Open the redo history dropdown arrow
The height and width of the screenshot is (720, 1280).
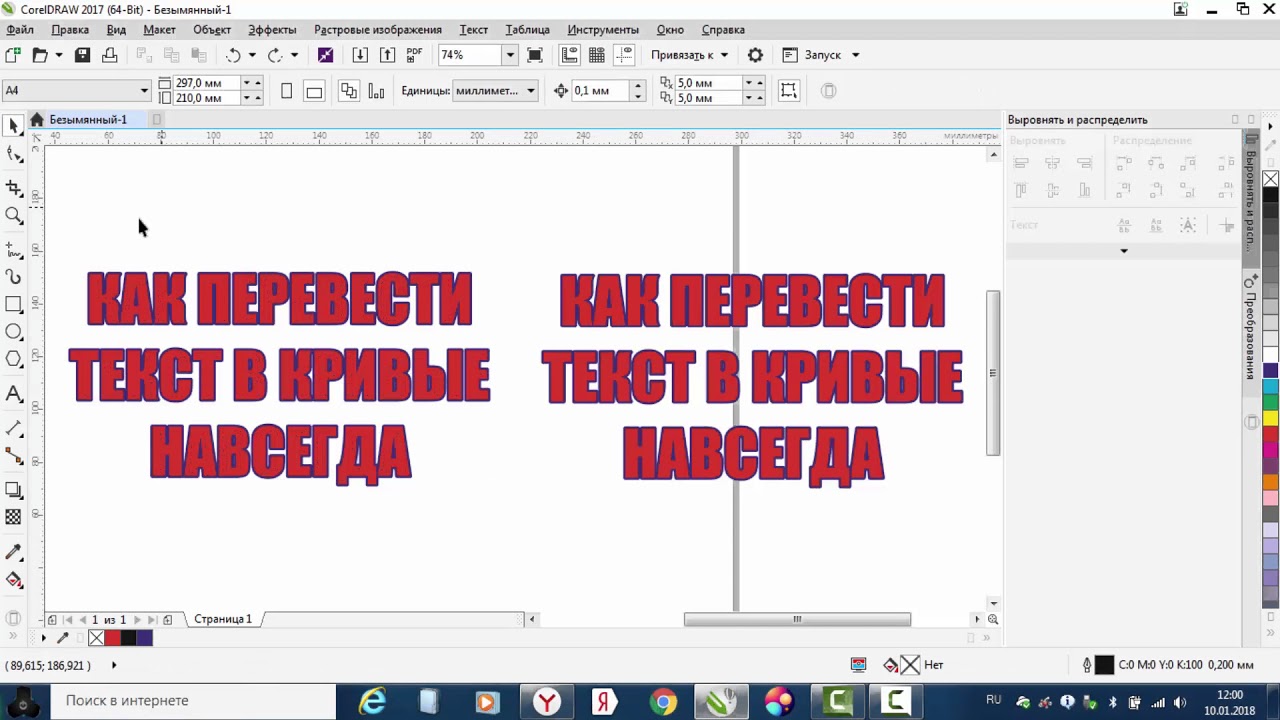tap(294, 55)
